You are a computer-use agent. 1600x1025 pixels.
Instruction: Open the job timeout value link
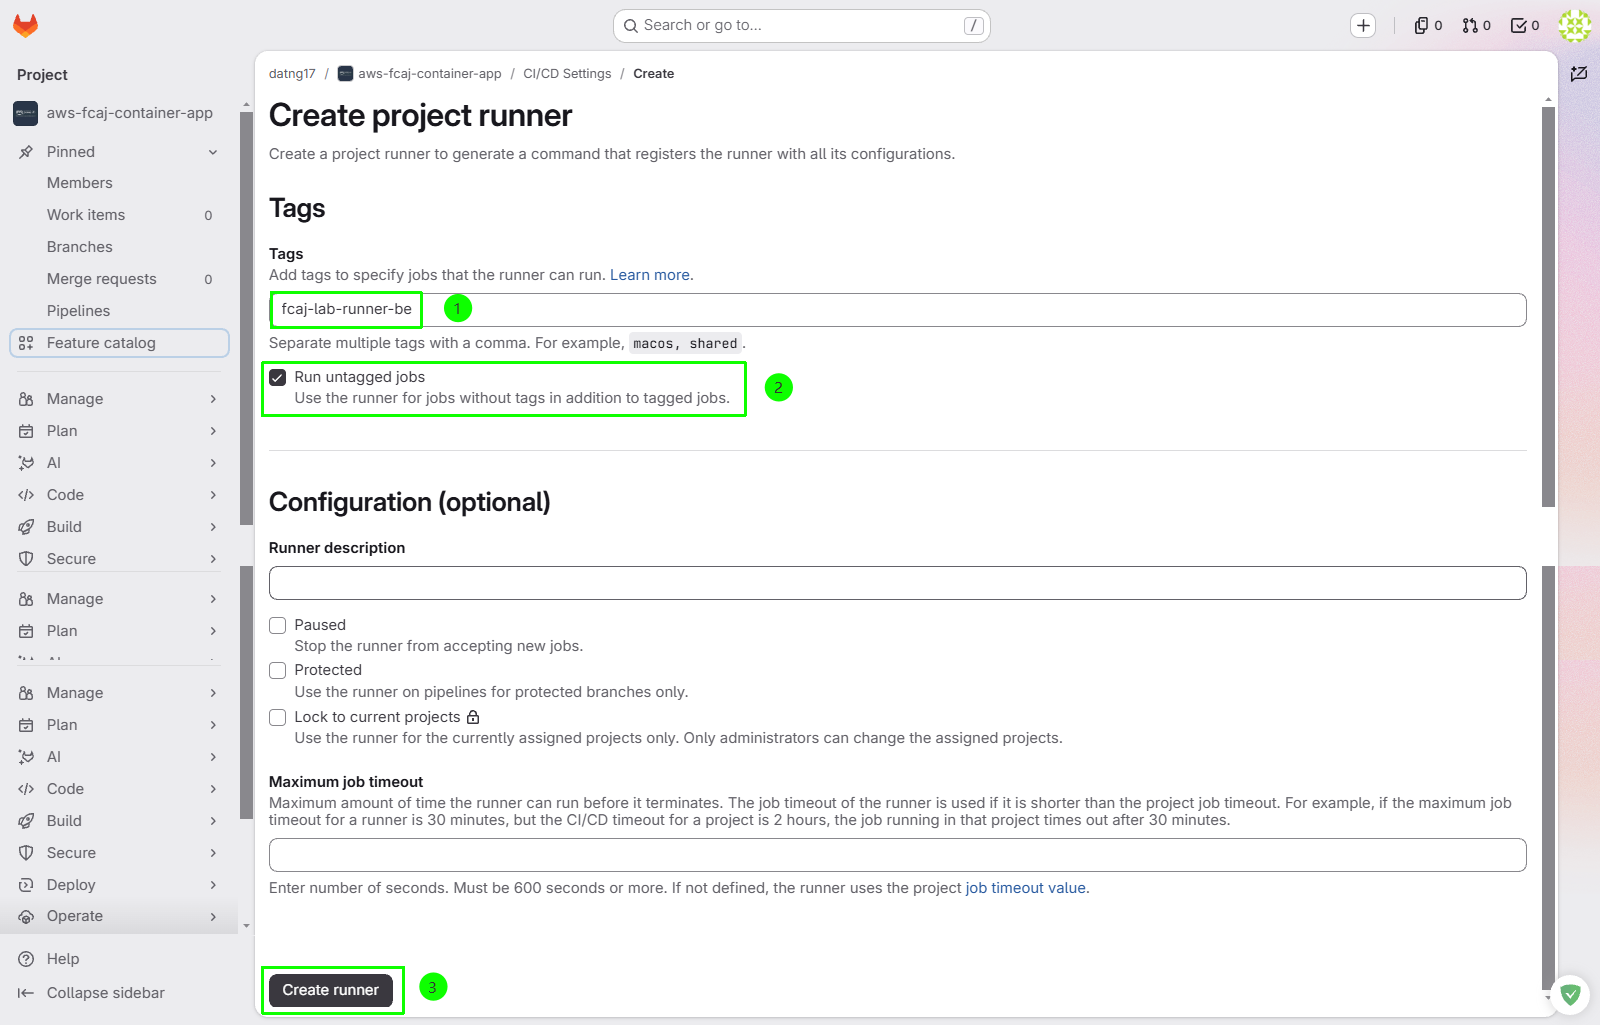1026,888
